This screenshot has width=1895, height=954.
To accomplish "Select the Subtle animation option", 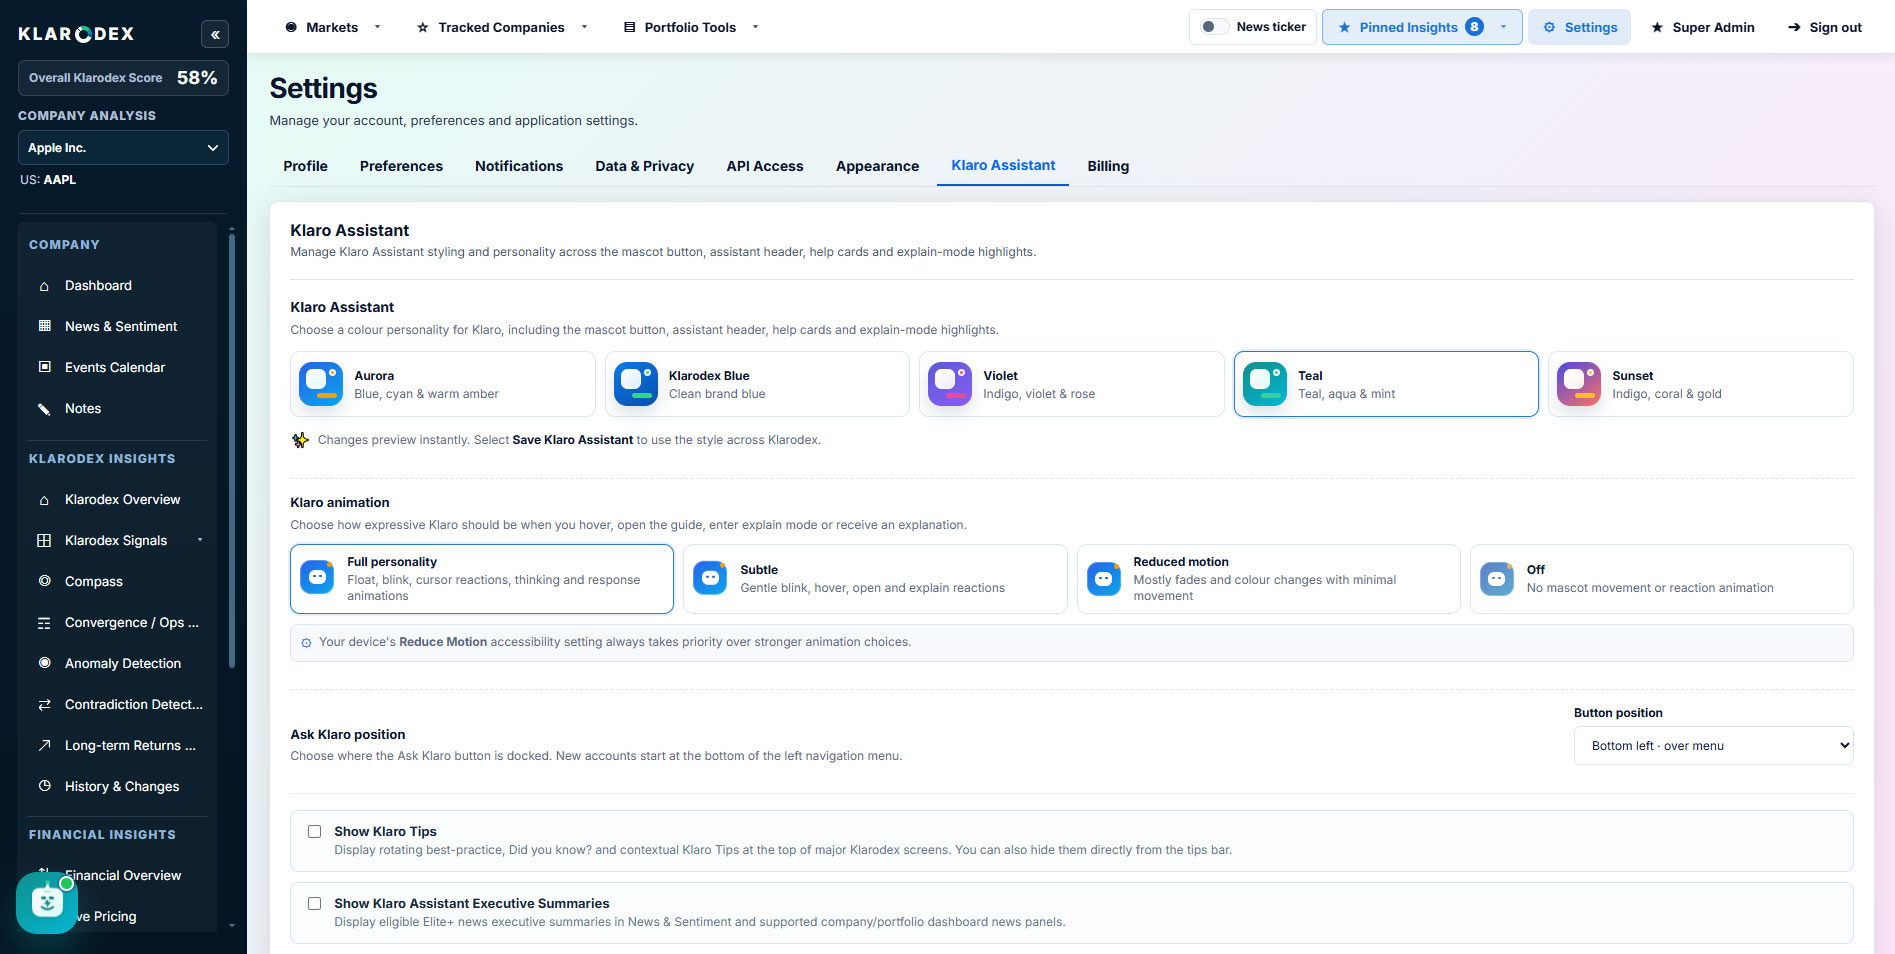I will [x=875, y=579].
